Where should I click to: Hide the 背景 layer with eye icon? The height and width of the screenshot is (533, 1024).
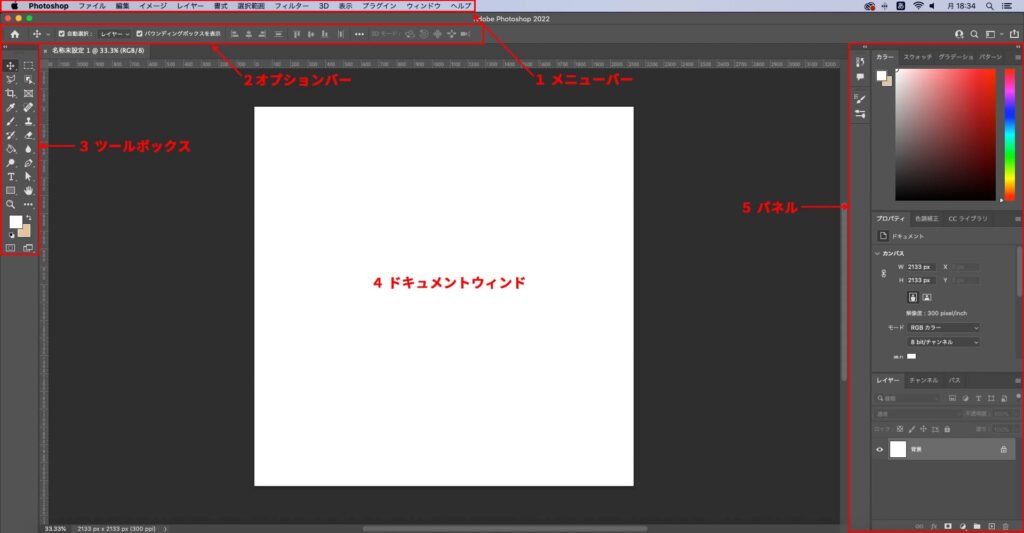[x=880, y=449]
